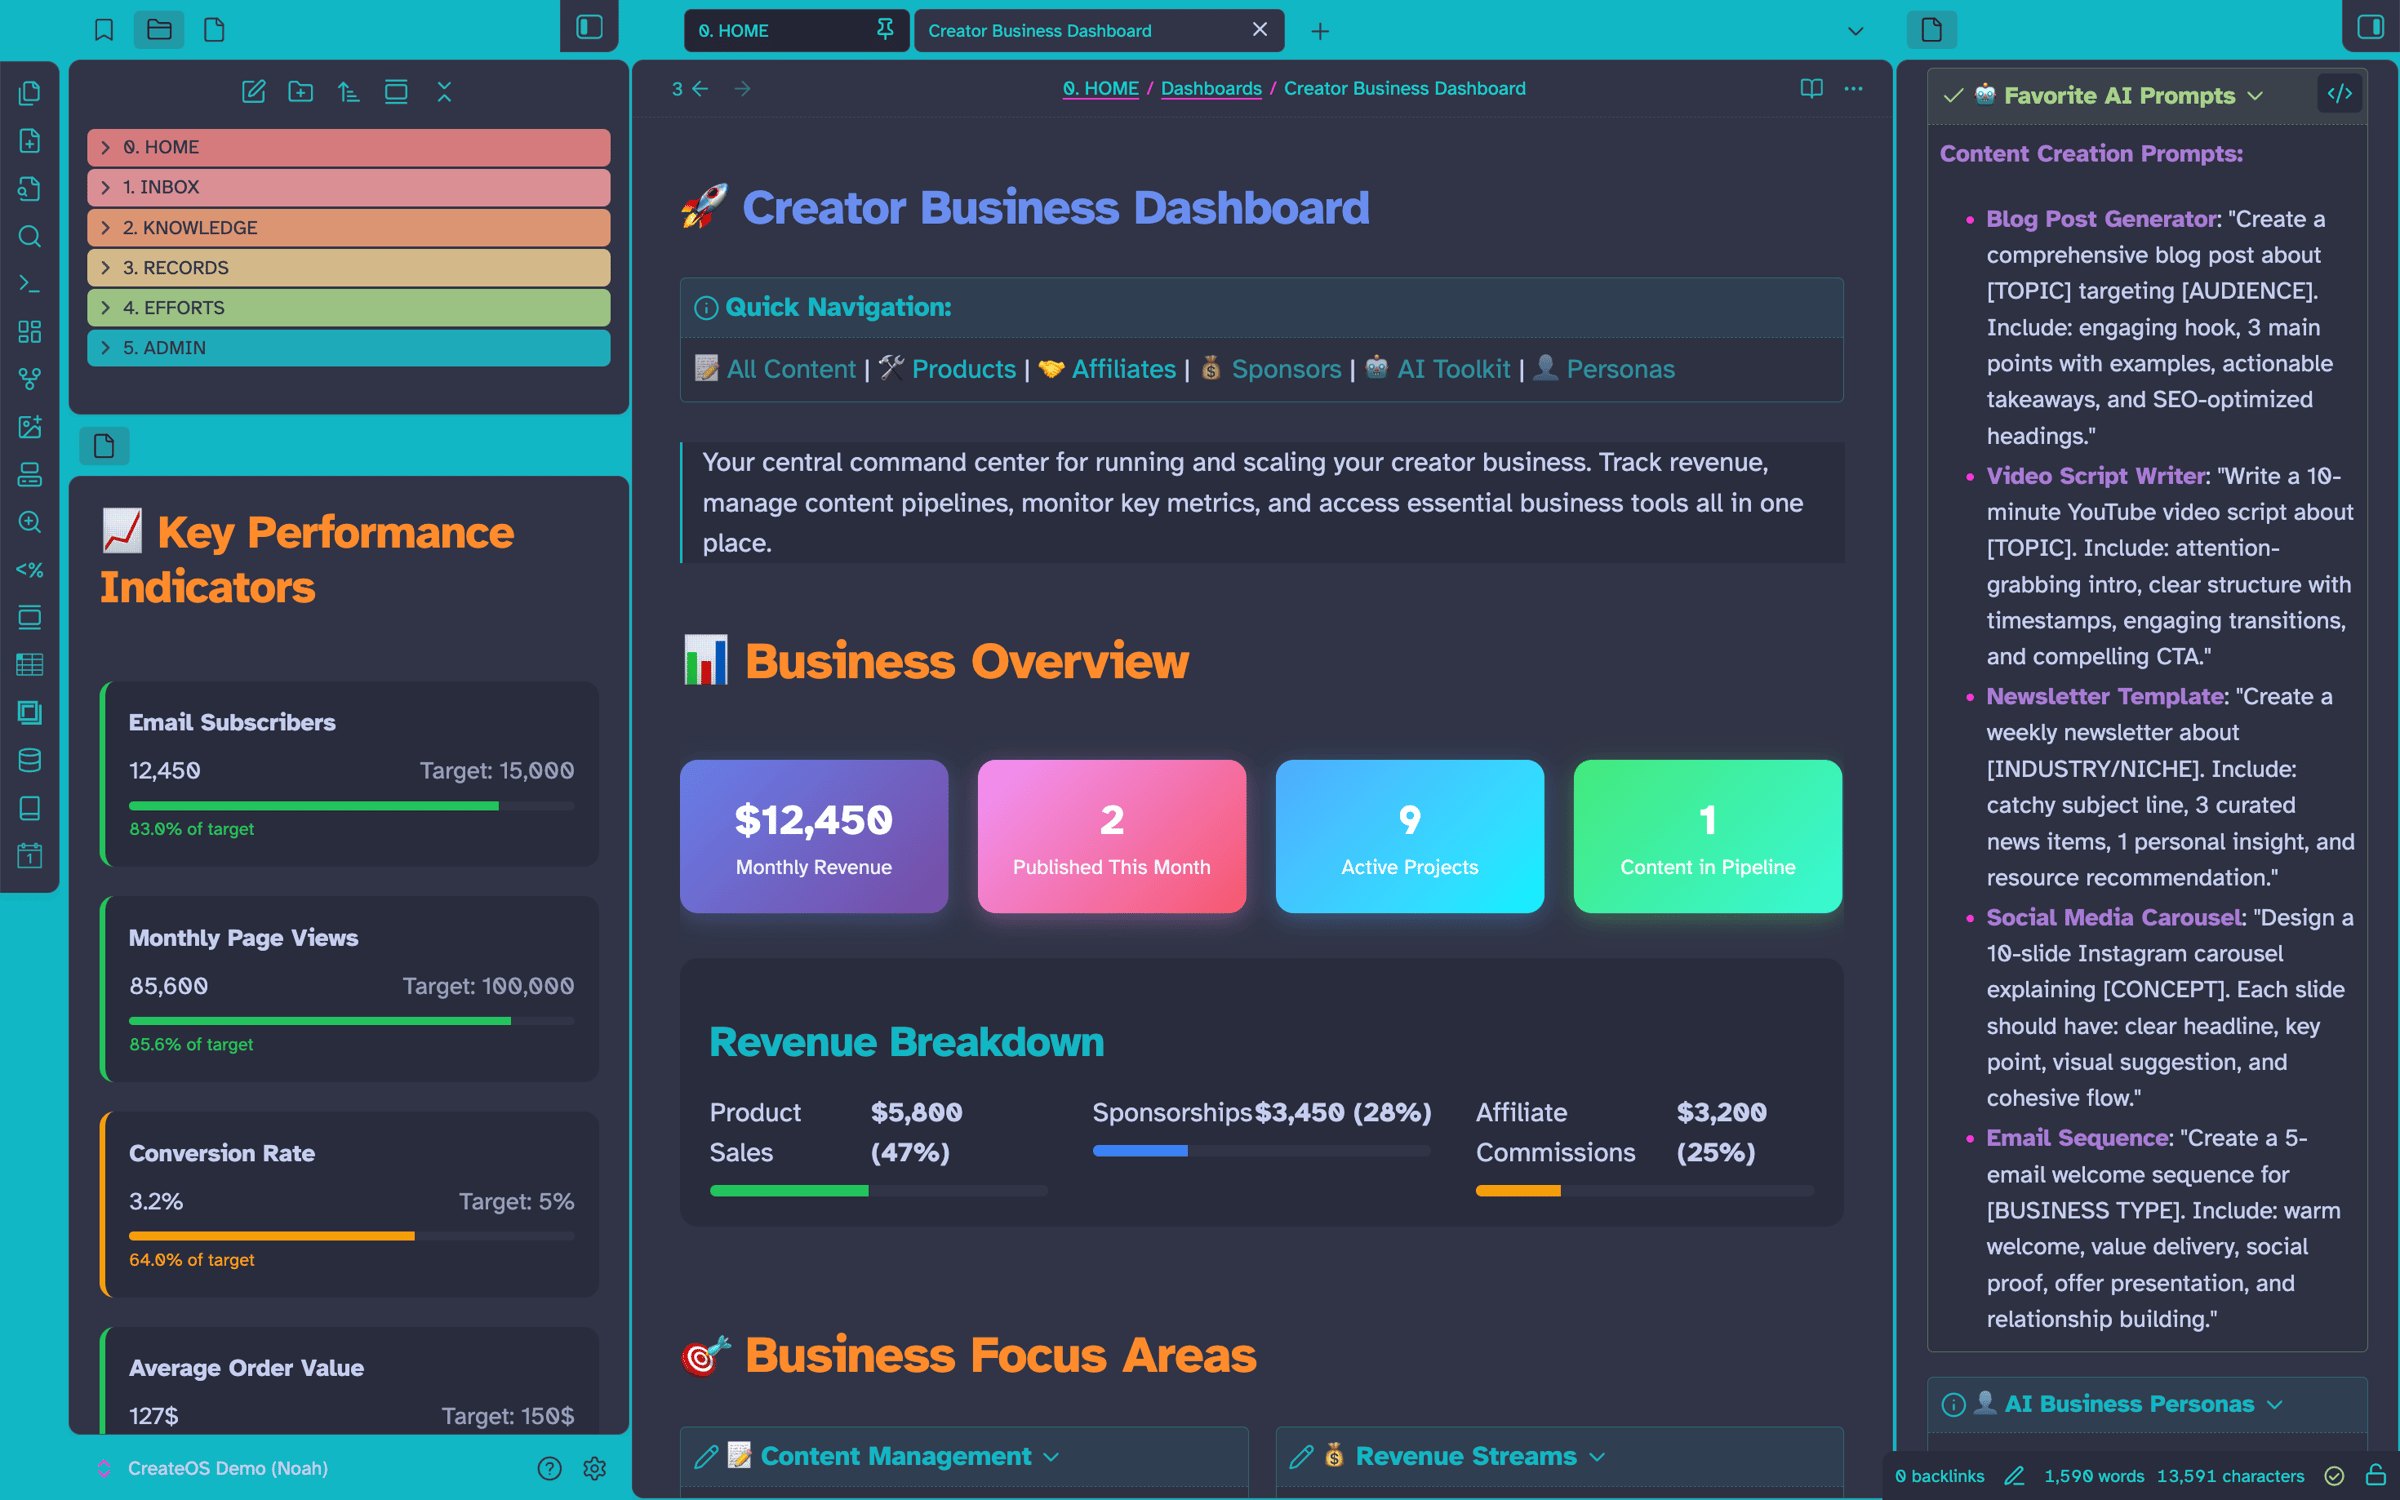Click the zoom-in magnifier ribbon icon
Image resolution: width=2400 pixels, height=1500 pixels.
click(x=30, y=522)
